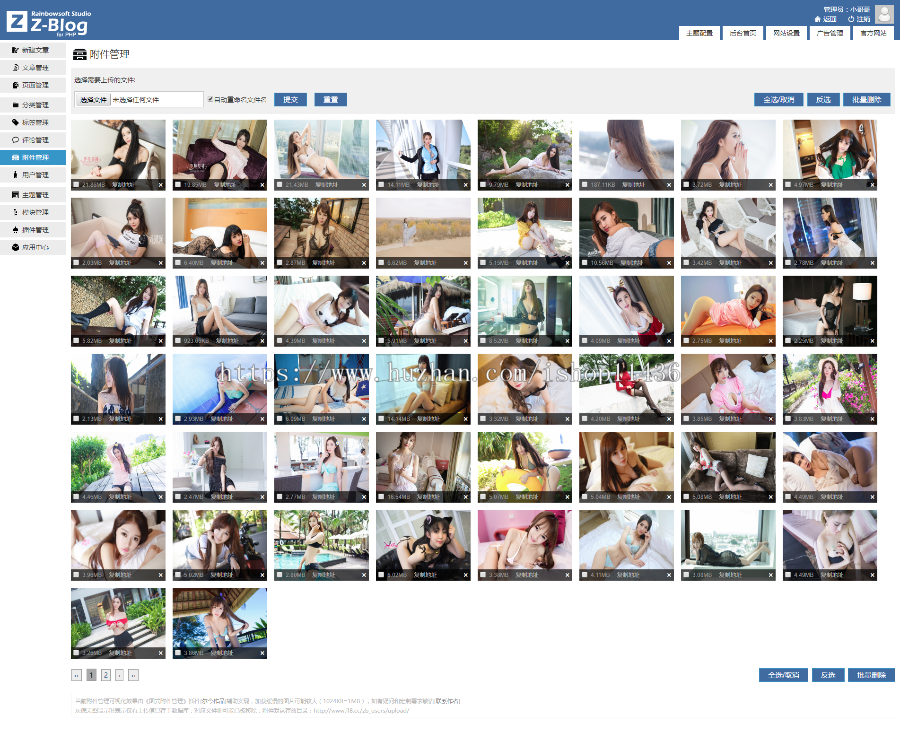Check the checkbox on the first attachment thumbnail

coord(76,185)
